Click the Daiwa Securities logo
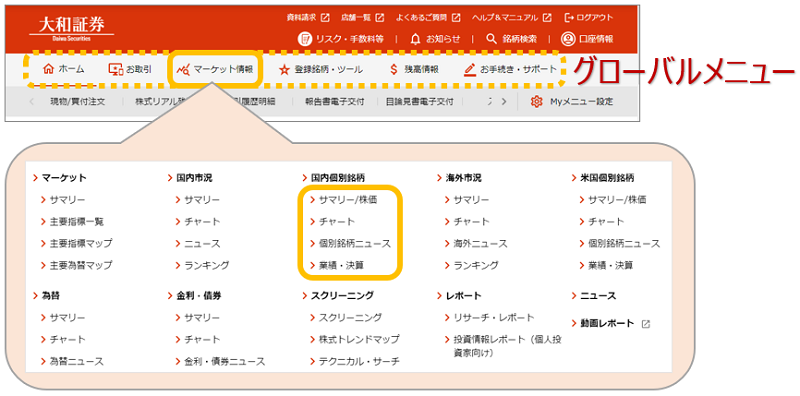The height and width of the screenshot is (396, 800). coord(71,29)
